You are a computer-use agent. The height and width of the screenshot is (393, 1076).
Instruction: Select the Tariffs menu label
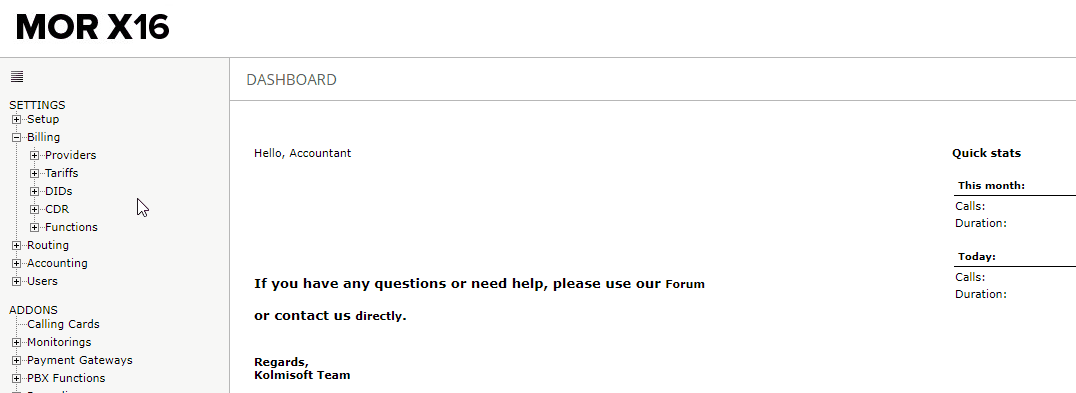pyautogui.click(x=62, y=173)
